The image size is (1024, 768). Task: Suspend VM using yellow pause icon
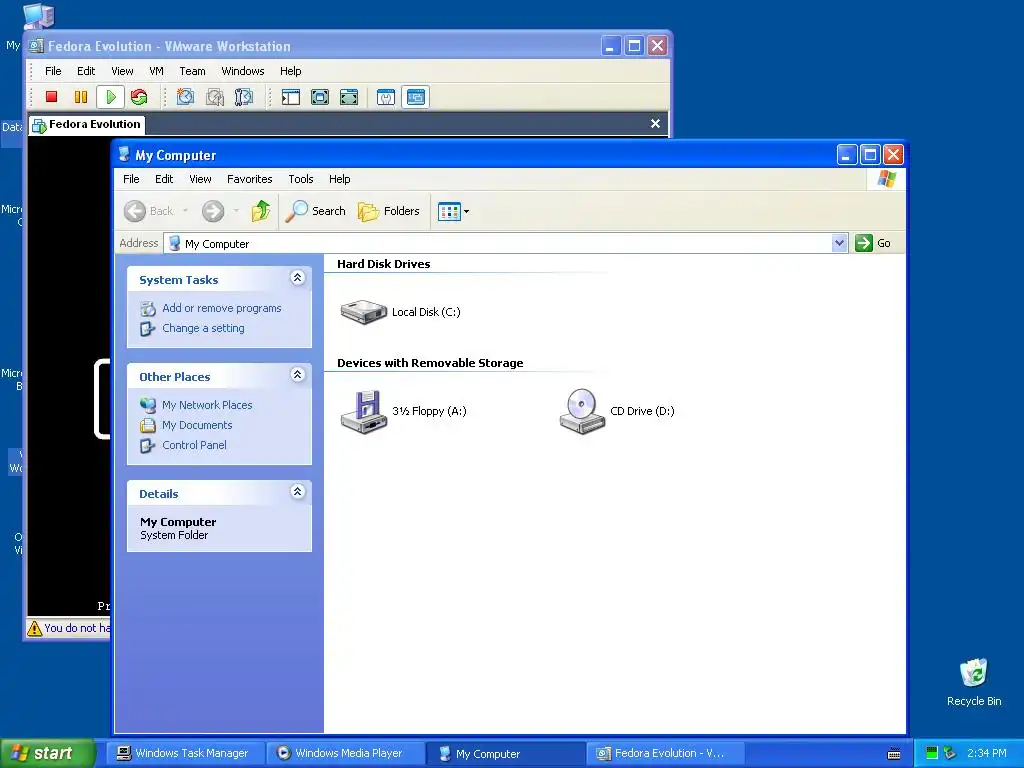[x=81, y=97]
